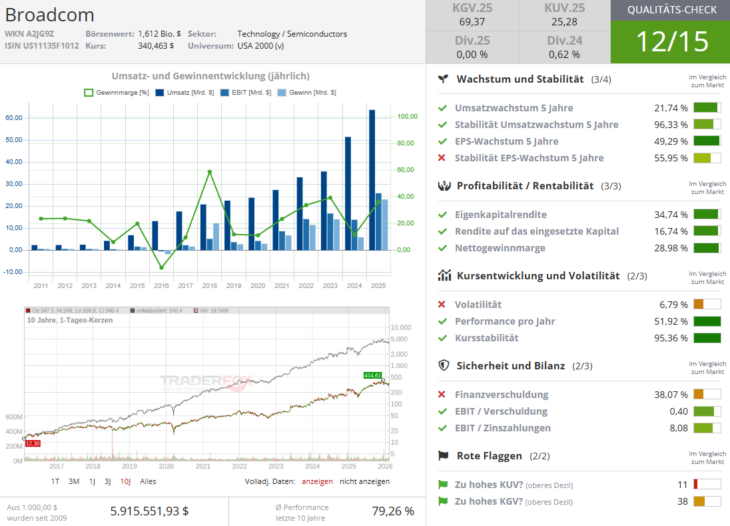Click the green checkmark beside Eigenkapitalrendite

(x=442, y=214)
